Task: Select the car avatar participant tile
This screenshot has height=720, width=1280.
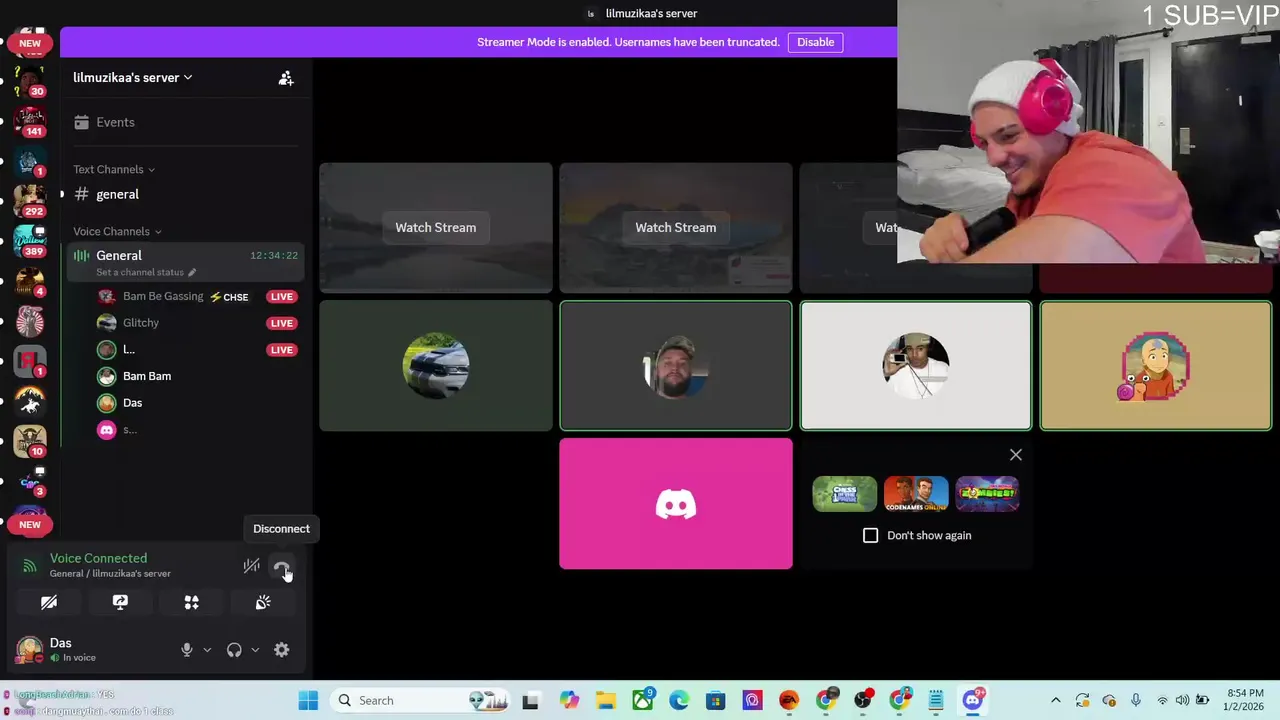Action: pyautogui.click(x=435, y=365)
